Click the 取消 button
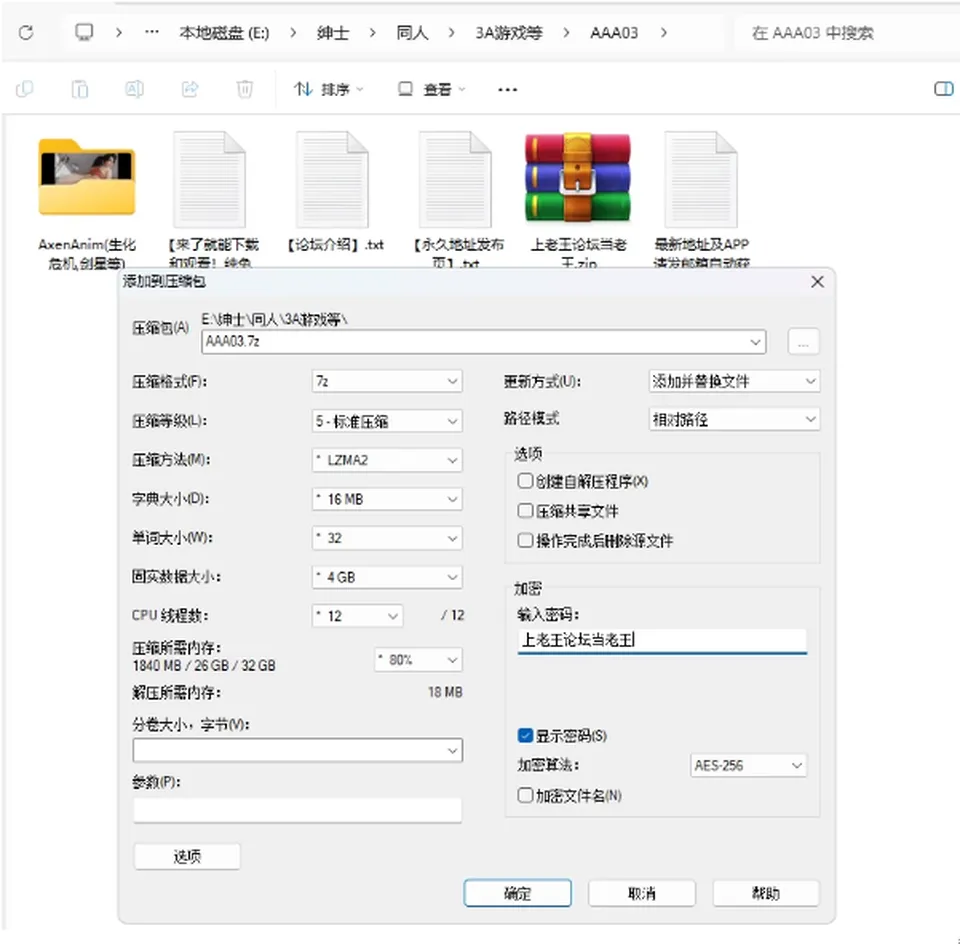Screen dimensions: 960x947 pos(642,893)
